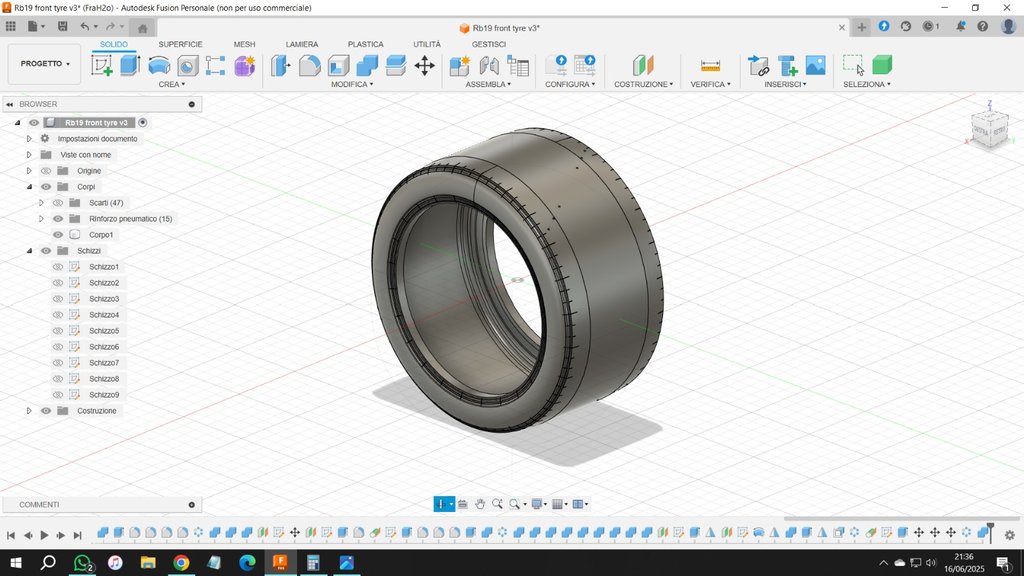Toggle visibility of Schizzo5
The image size is (1024, 576).
tap(58, 331)
